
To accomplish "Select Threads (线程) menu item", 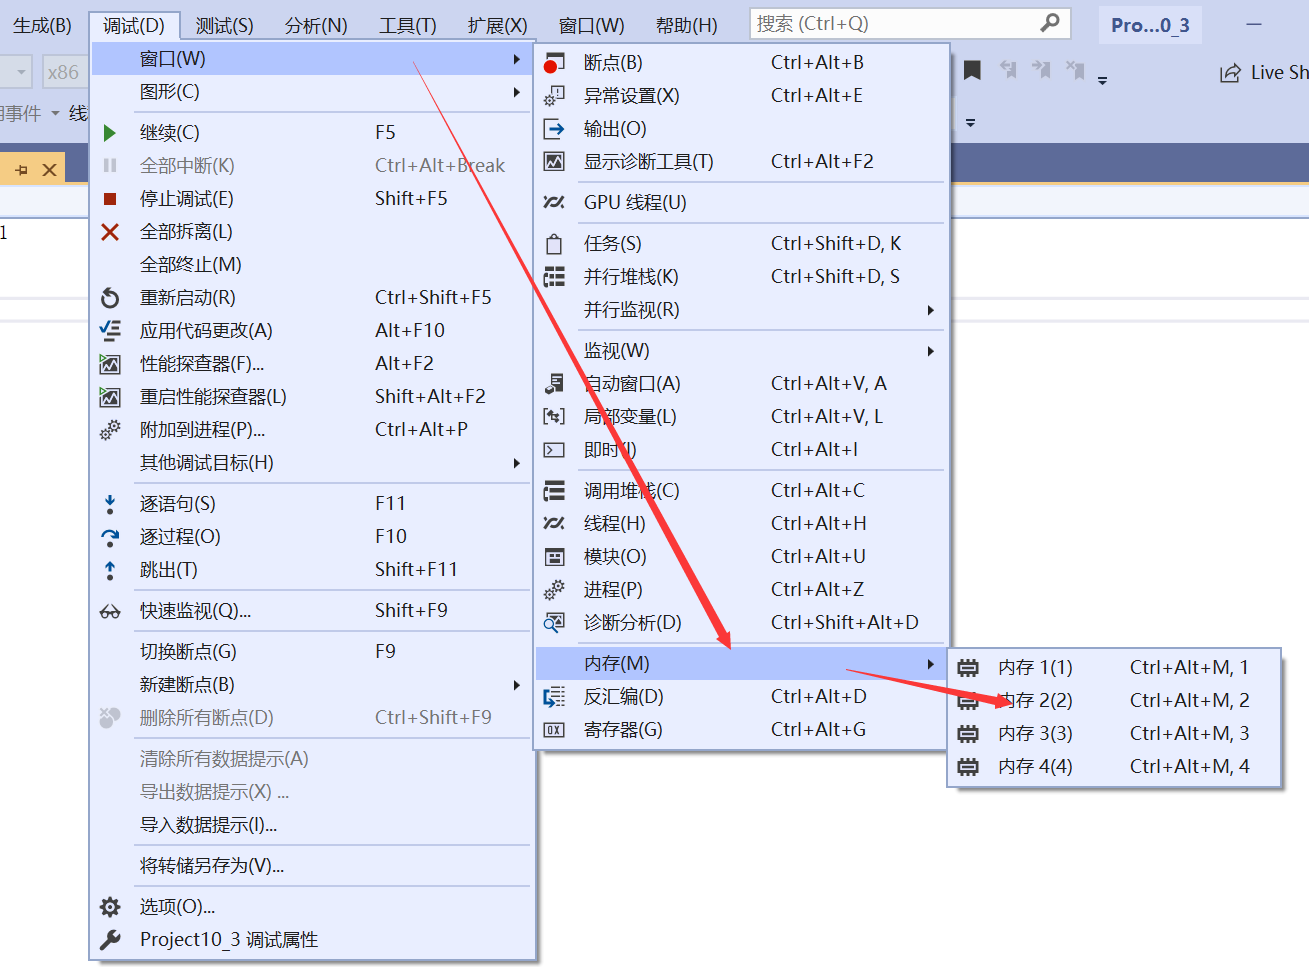I will pyautogui.click(x=742, y=524).
